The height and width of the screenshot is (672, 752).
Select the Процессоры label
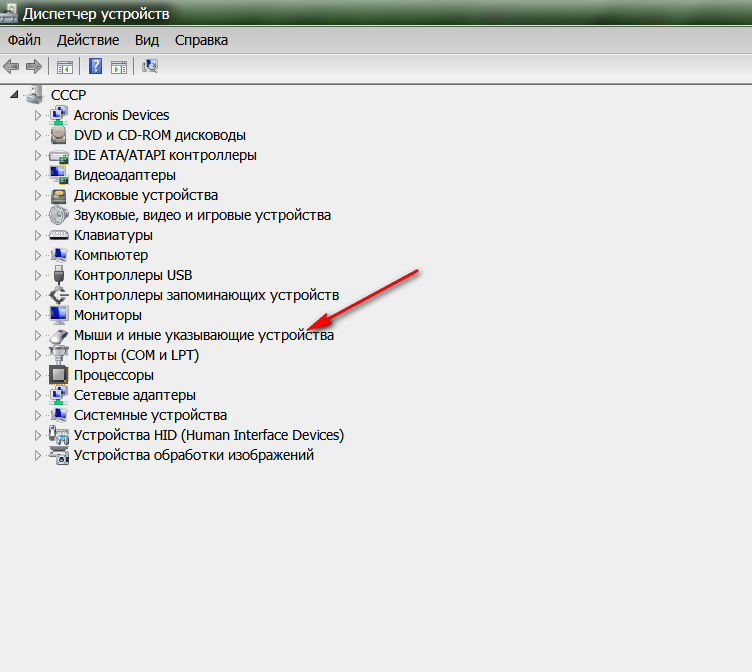(x=114, y=376)
